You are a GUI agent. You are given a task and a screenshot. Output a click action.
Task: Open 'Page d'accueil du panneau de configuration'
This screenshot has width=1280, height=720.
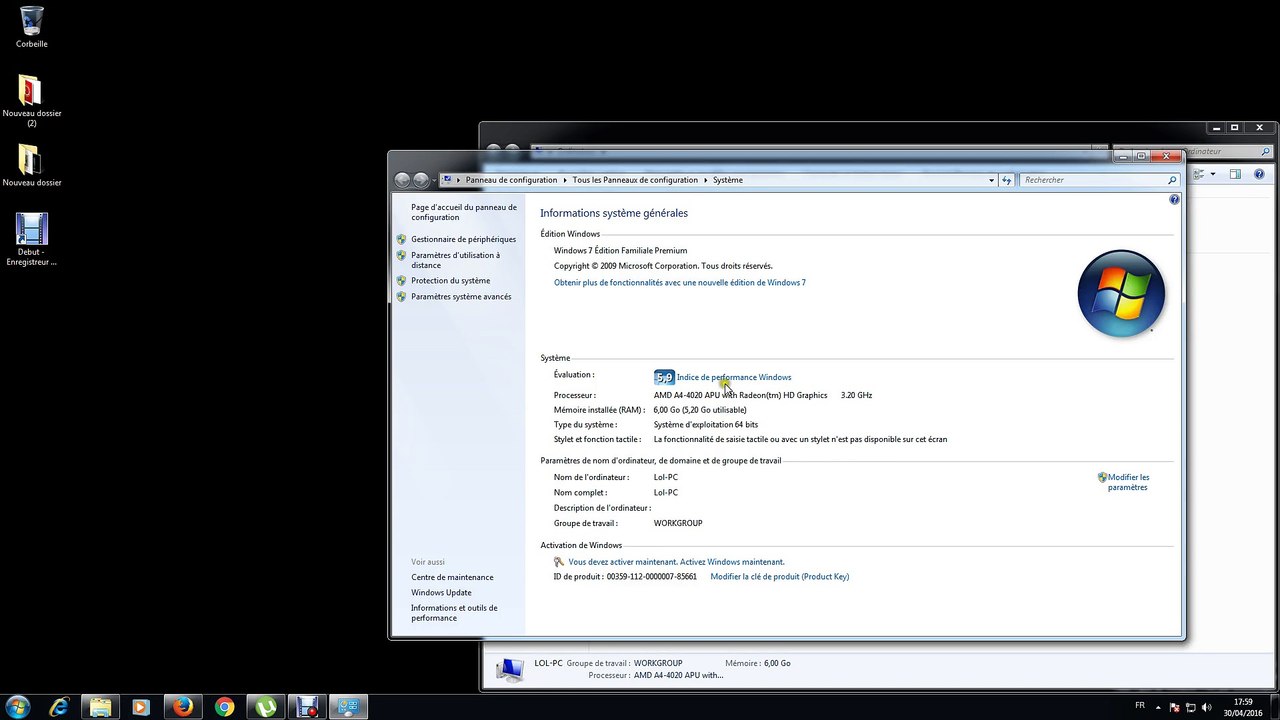[x=464, y=212]
